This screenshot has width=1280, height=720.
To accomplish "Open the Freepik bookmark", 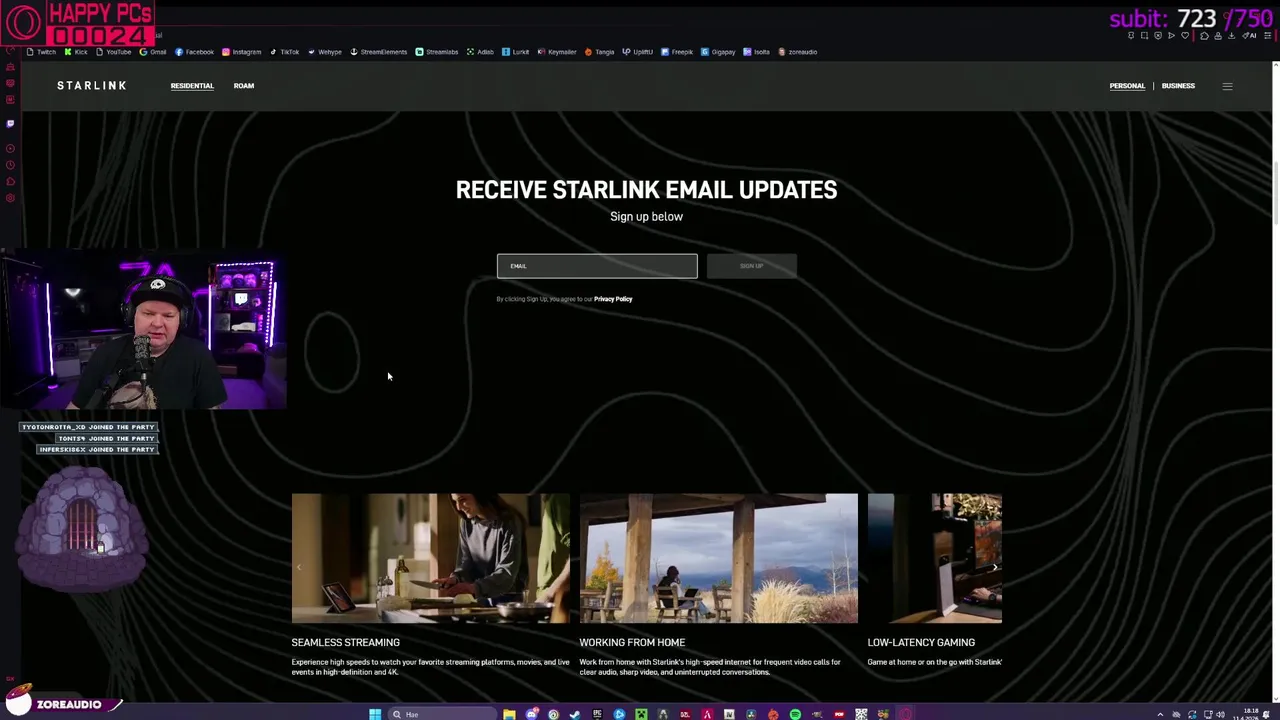I will tap(677, 52).
